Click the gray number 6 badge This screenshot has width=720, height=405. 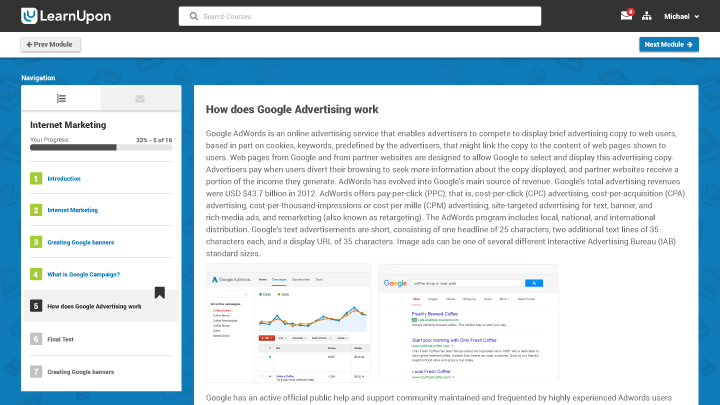36,339
